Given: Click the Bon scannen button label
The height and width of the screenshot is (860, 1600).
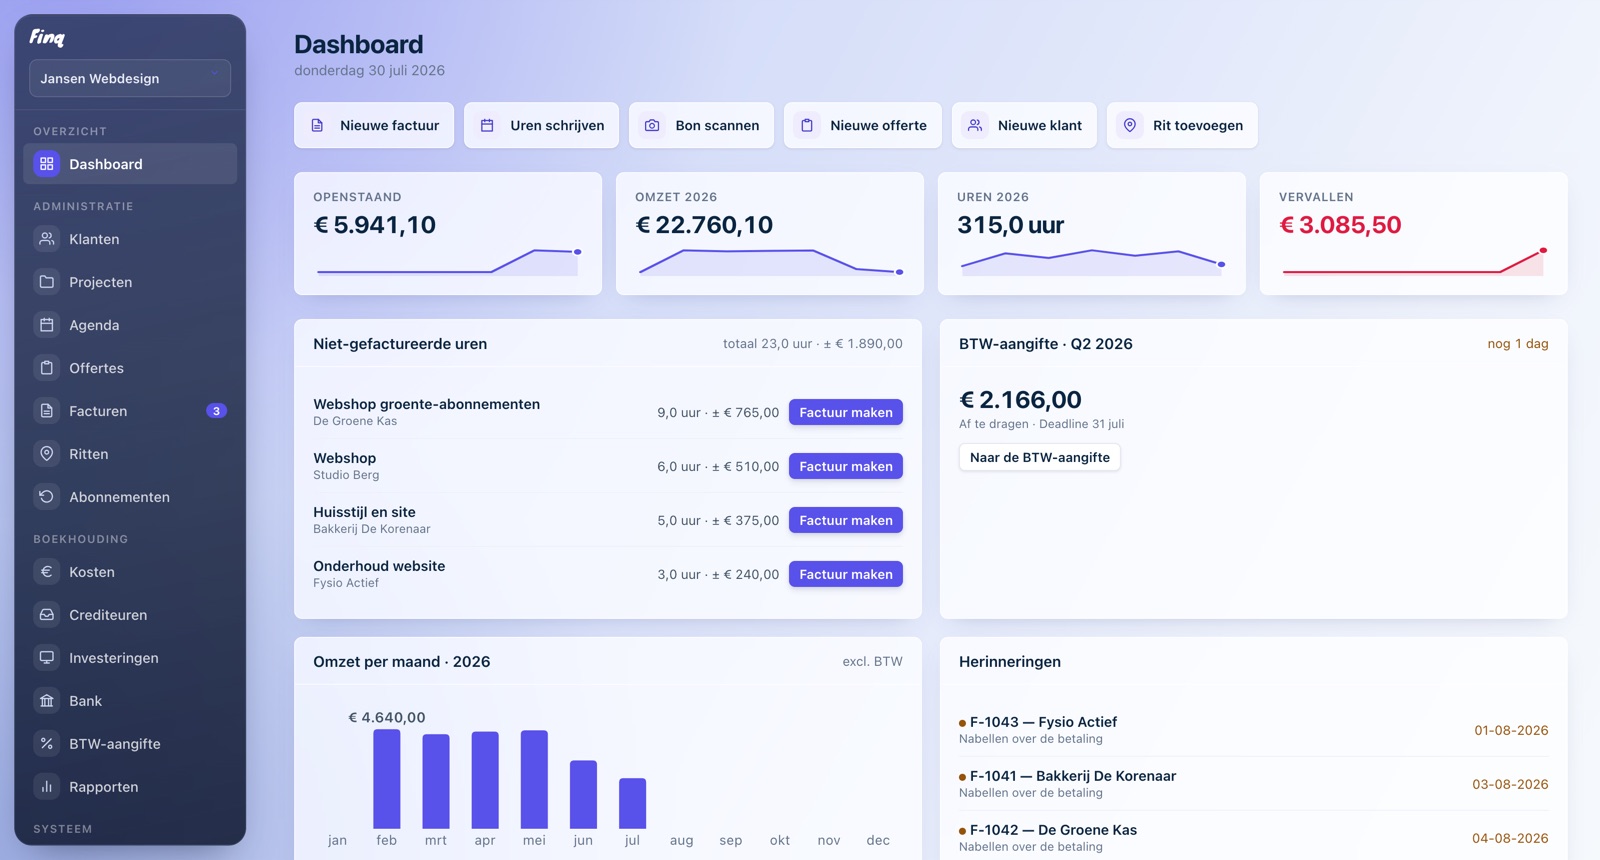Looking at the screenshot, I should click(x=717, y=125).
